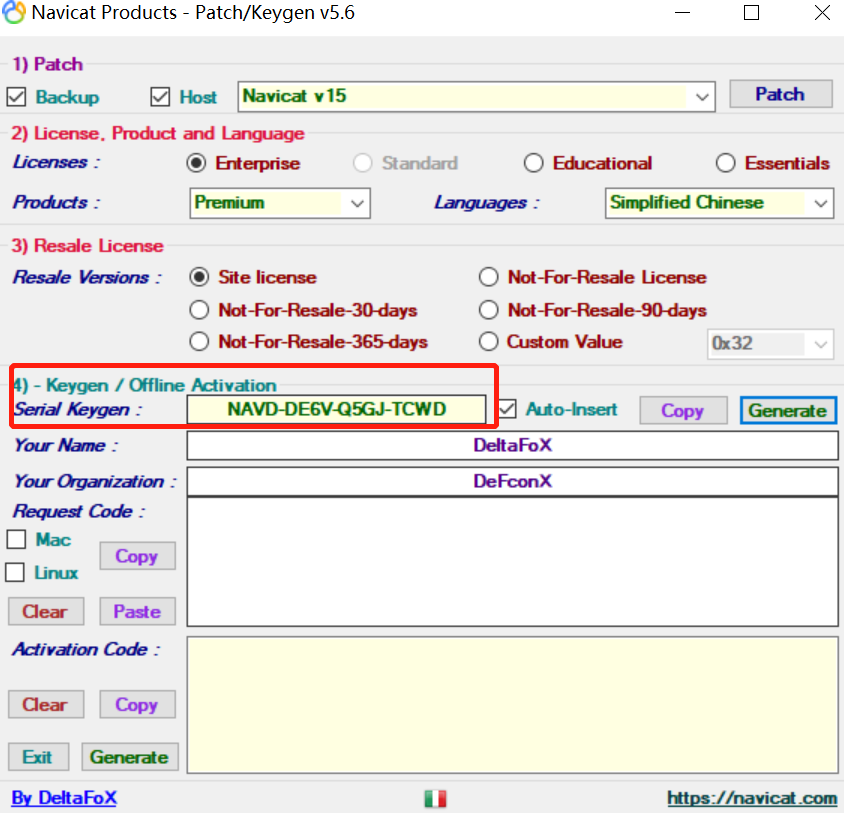This screenshot has height=813, width=844.
Task: Minimize the Patch/Keygen window
Action: tap(683, 12)
